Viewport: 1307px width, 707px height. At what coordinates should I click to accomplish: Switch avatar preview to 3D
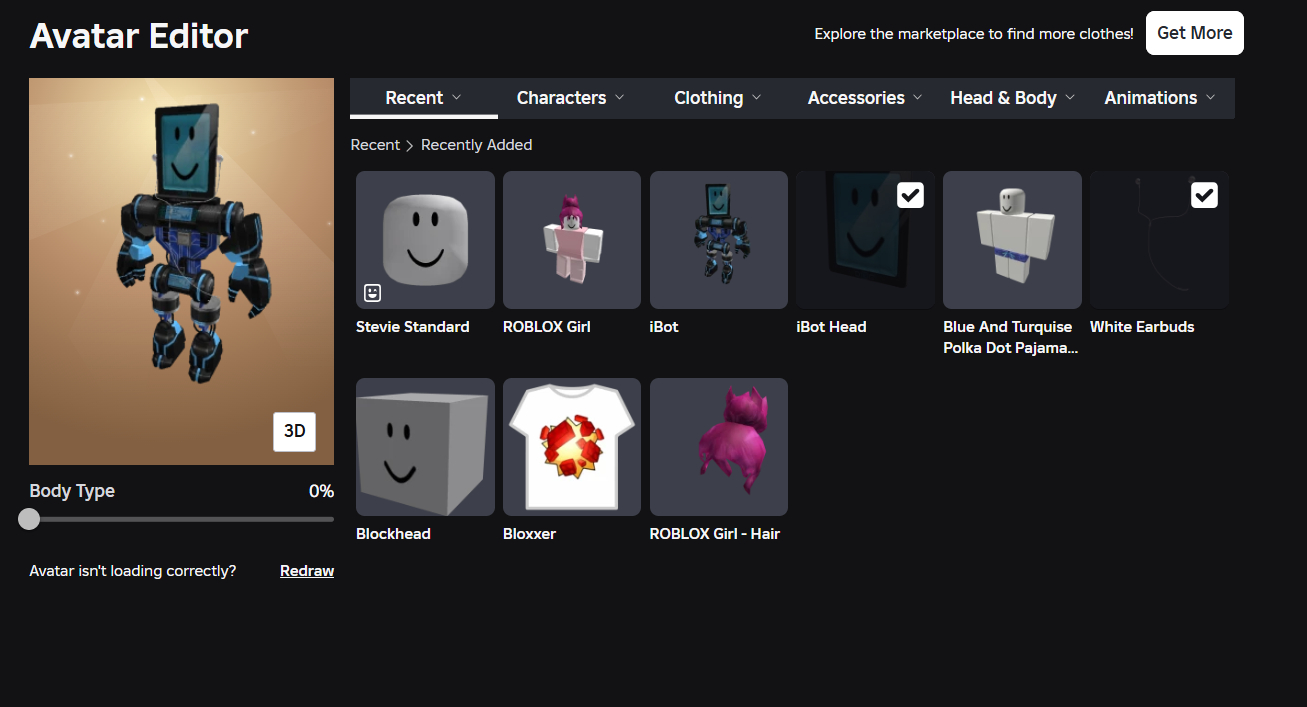tap(294, 431)
